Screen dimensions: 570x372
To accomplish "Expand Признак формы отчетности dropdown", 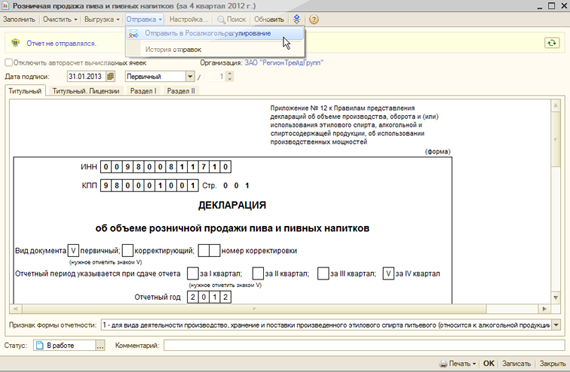I will click(556, 325).
